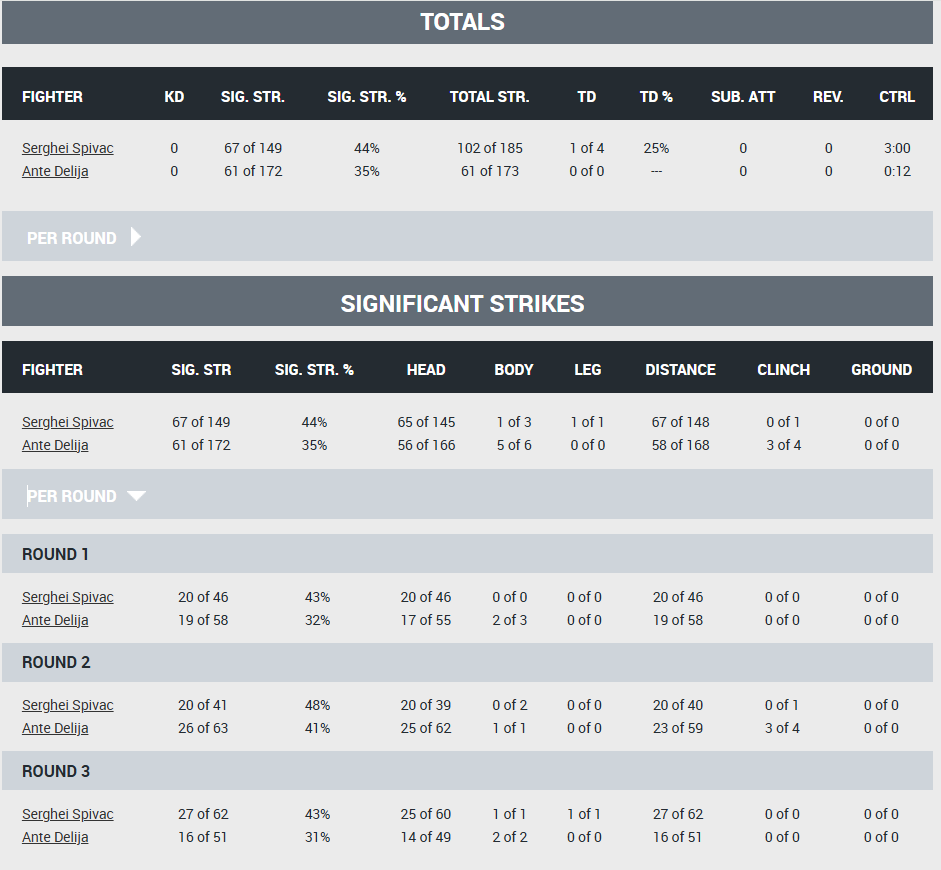The width and height of the screenshot is (941, 870).
Task: Click Ante Delija link under Round 3
Action: 55,837
